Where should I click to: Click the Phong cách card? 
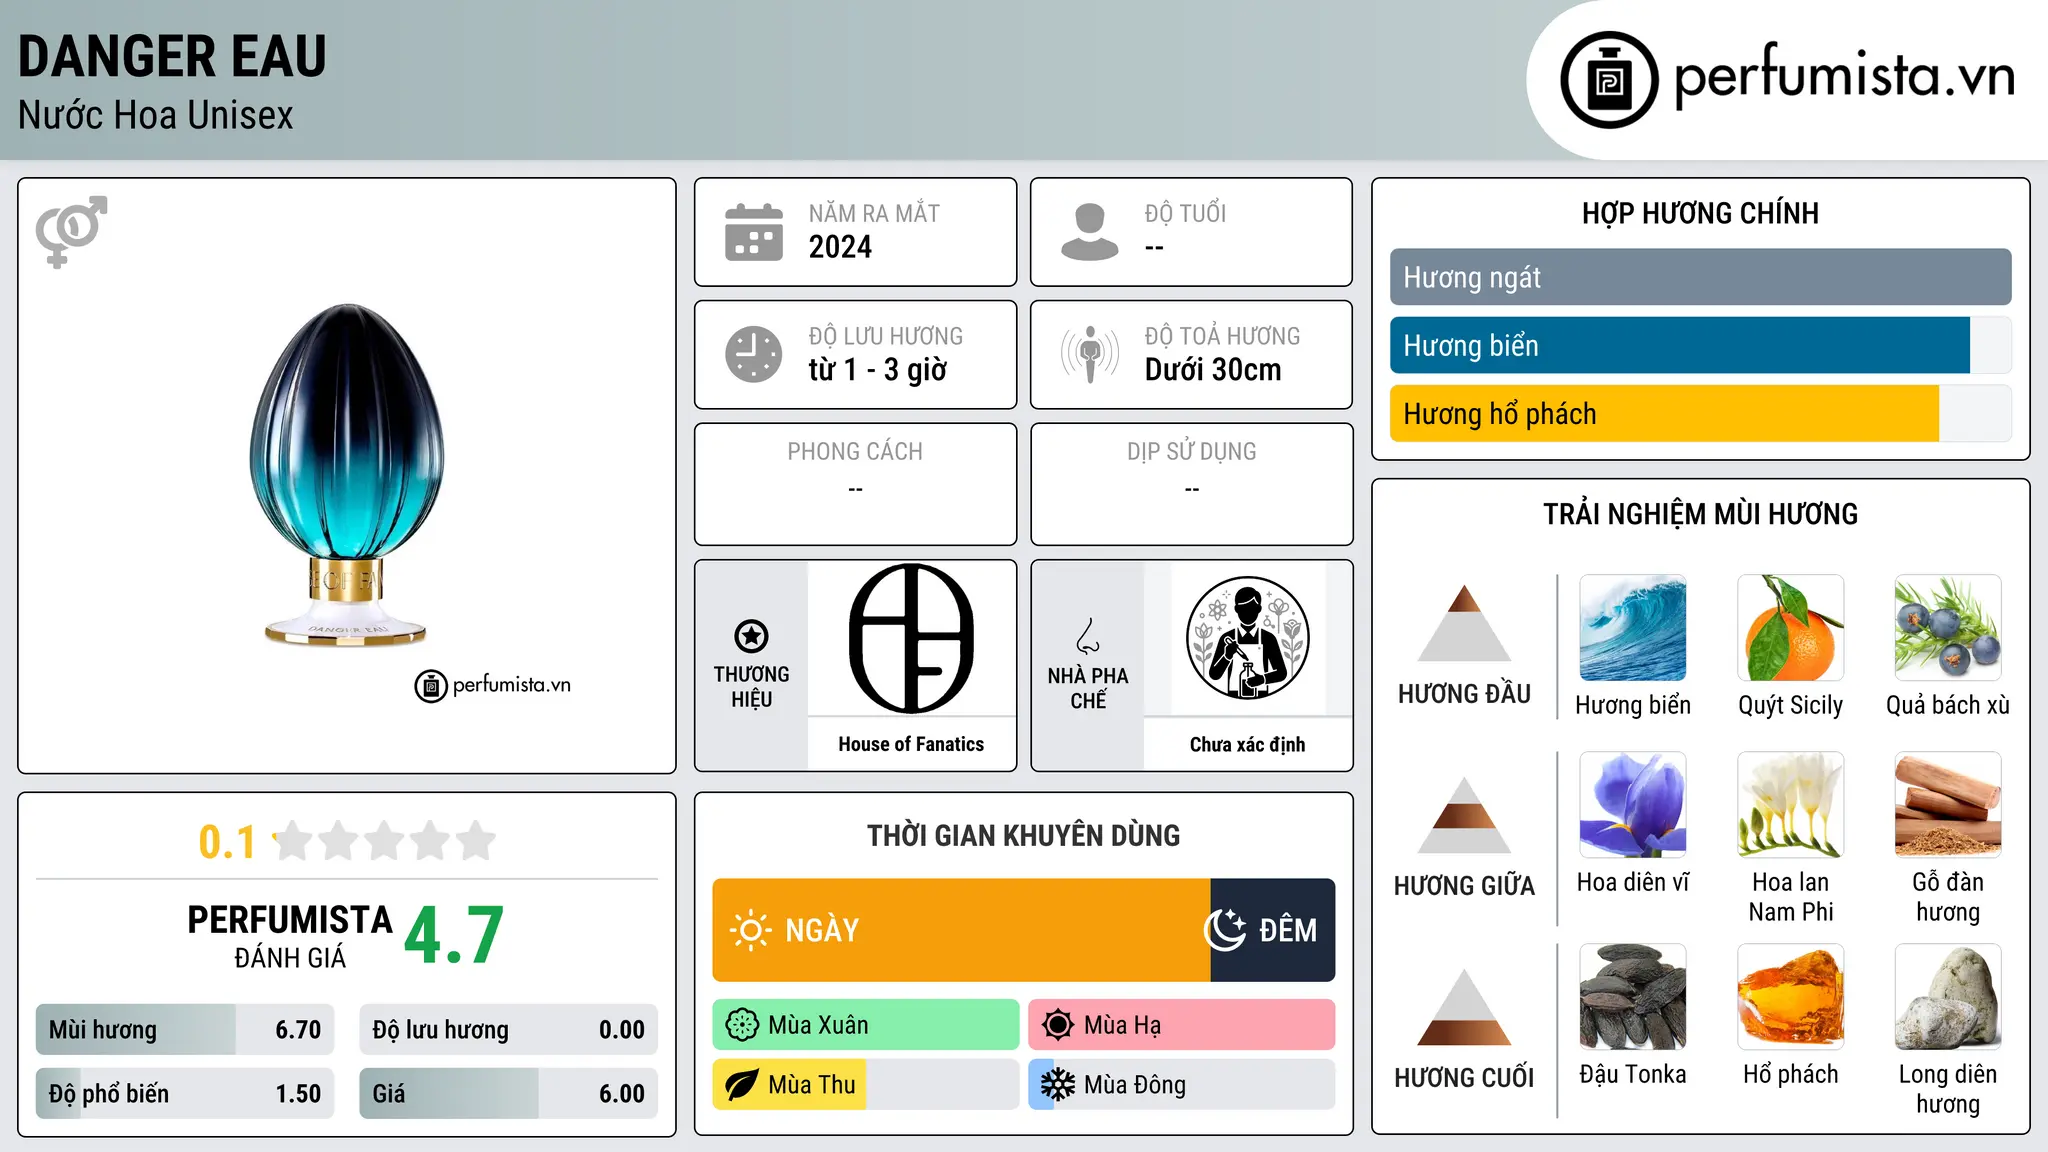855,484
